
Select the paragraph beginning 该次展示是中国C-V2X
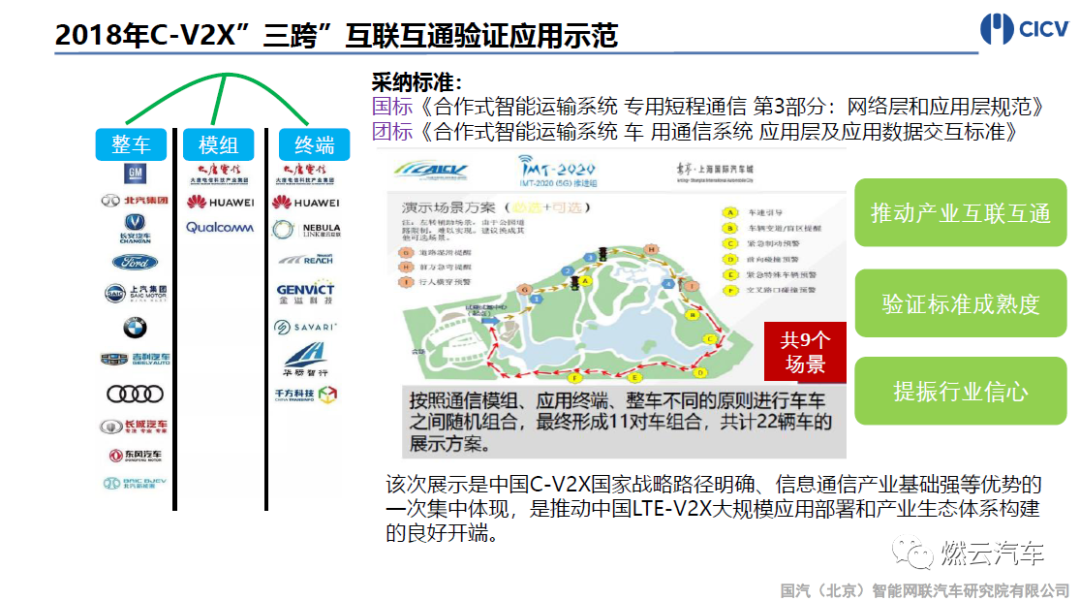(712, 509)
